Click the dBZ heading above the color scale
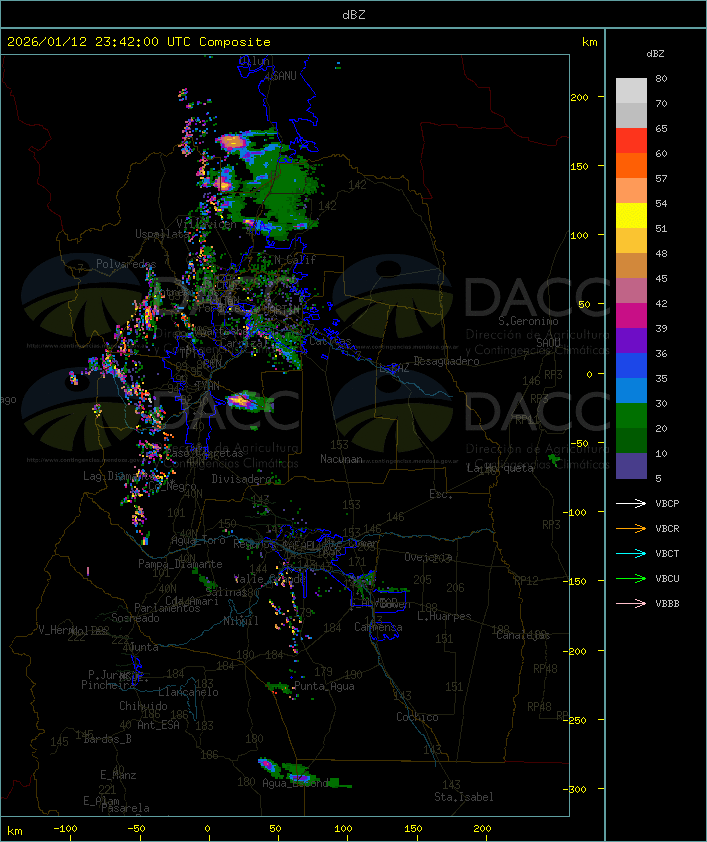 click(x=655, y=54)
